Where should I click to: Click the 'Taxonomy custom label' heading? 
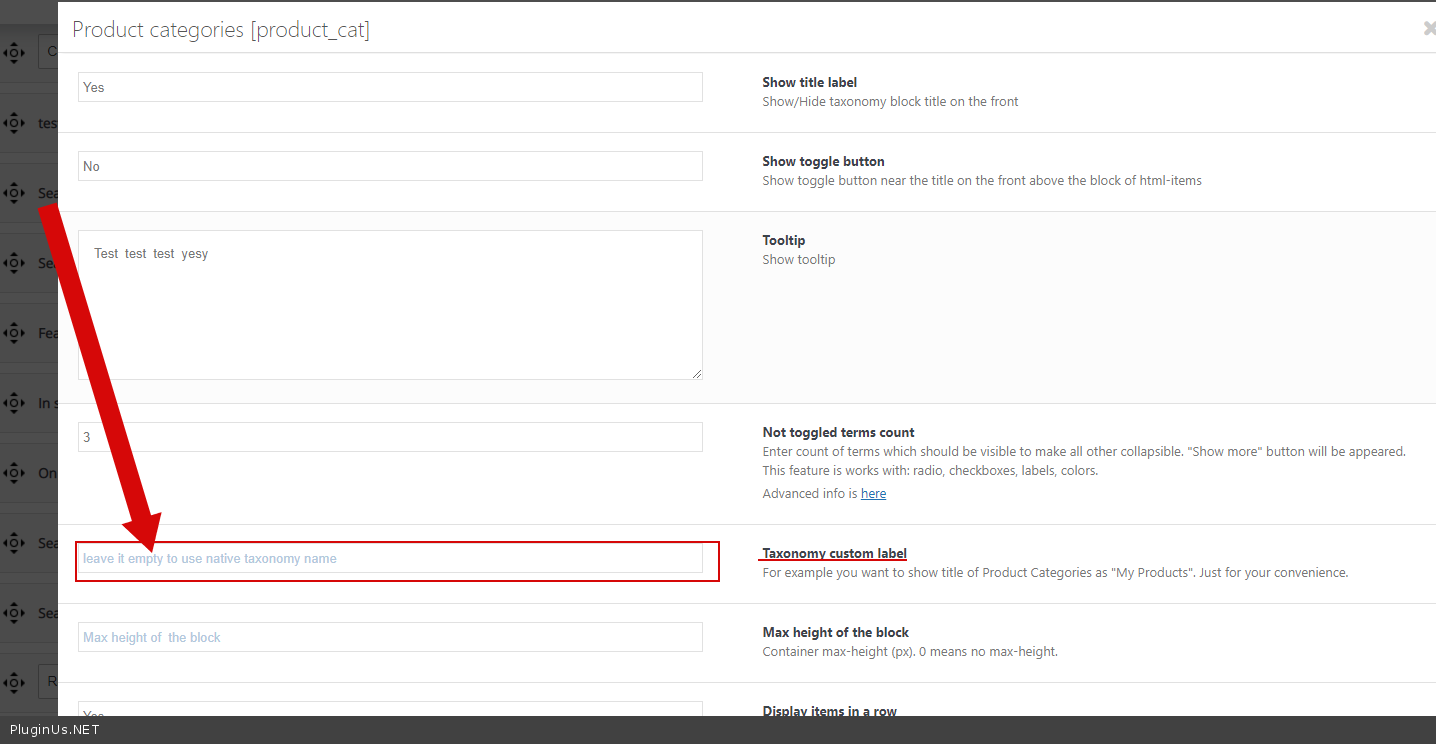[834, 553]
